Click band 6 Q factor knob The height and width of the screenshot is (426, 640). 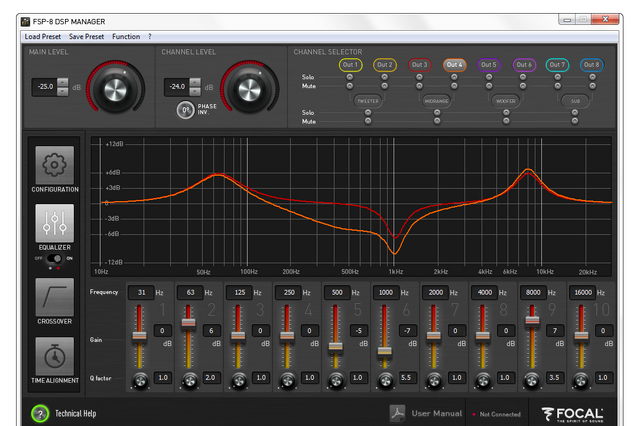click(385, 380)
